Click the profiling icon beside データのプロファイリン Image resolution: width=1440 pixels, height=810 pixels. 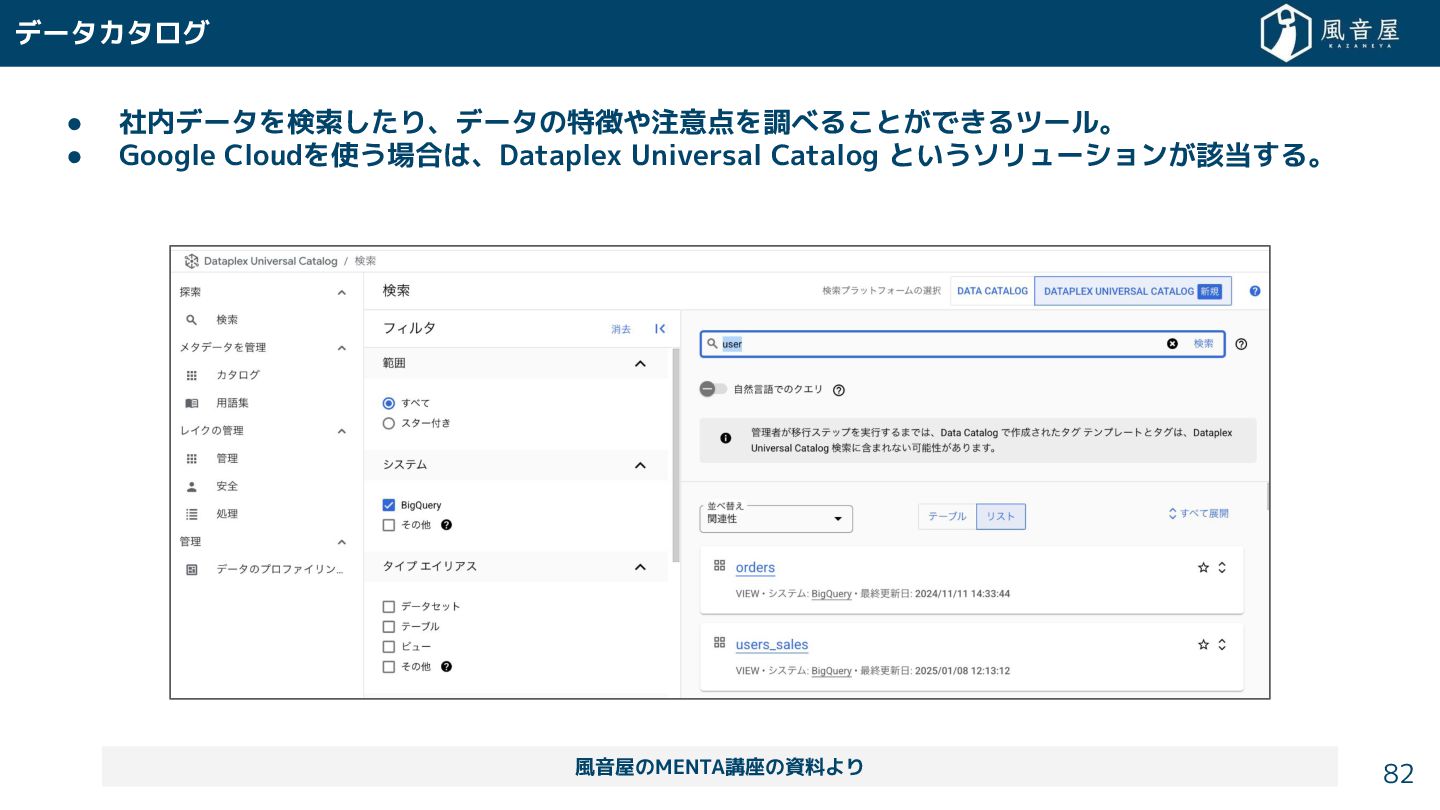click(192, 569)
